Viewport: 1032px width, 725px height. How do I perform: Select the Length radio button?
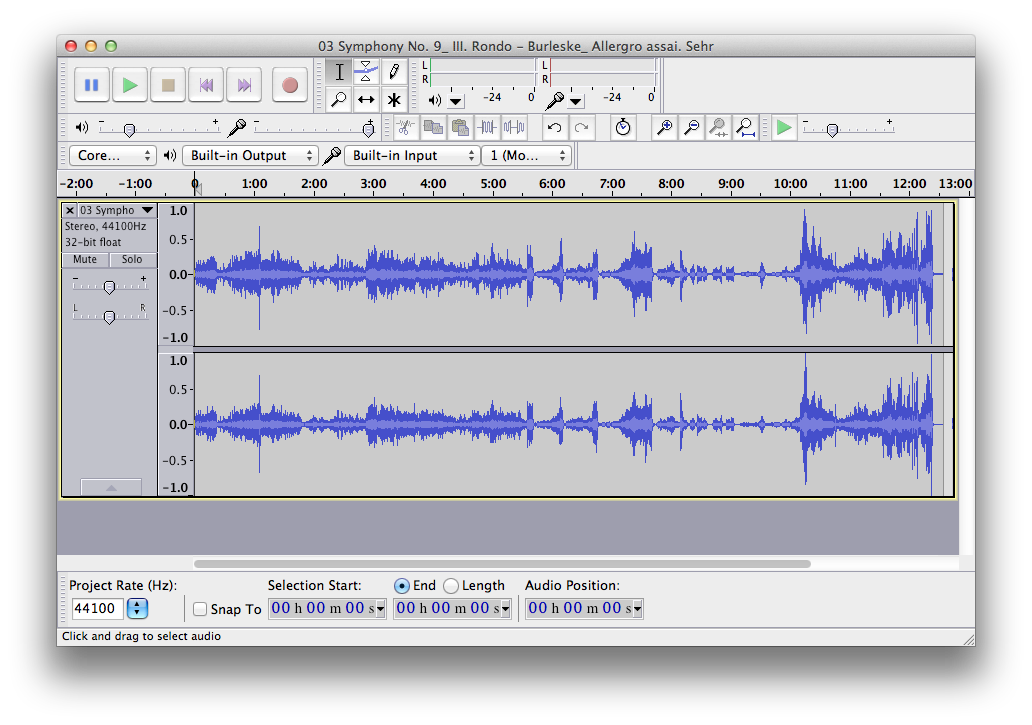point(451,586)
